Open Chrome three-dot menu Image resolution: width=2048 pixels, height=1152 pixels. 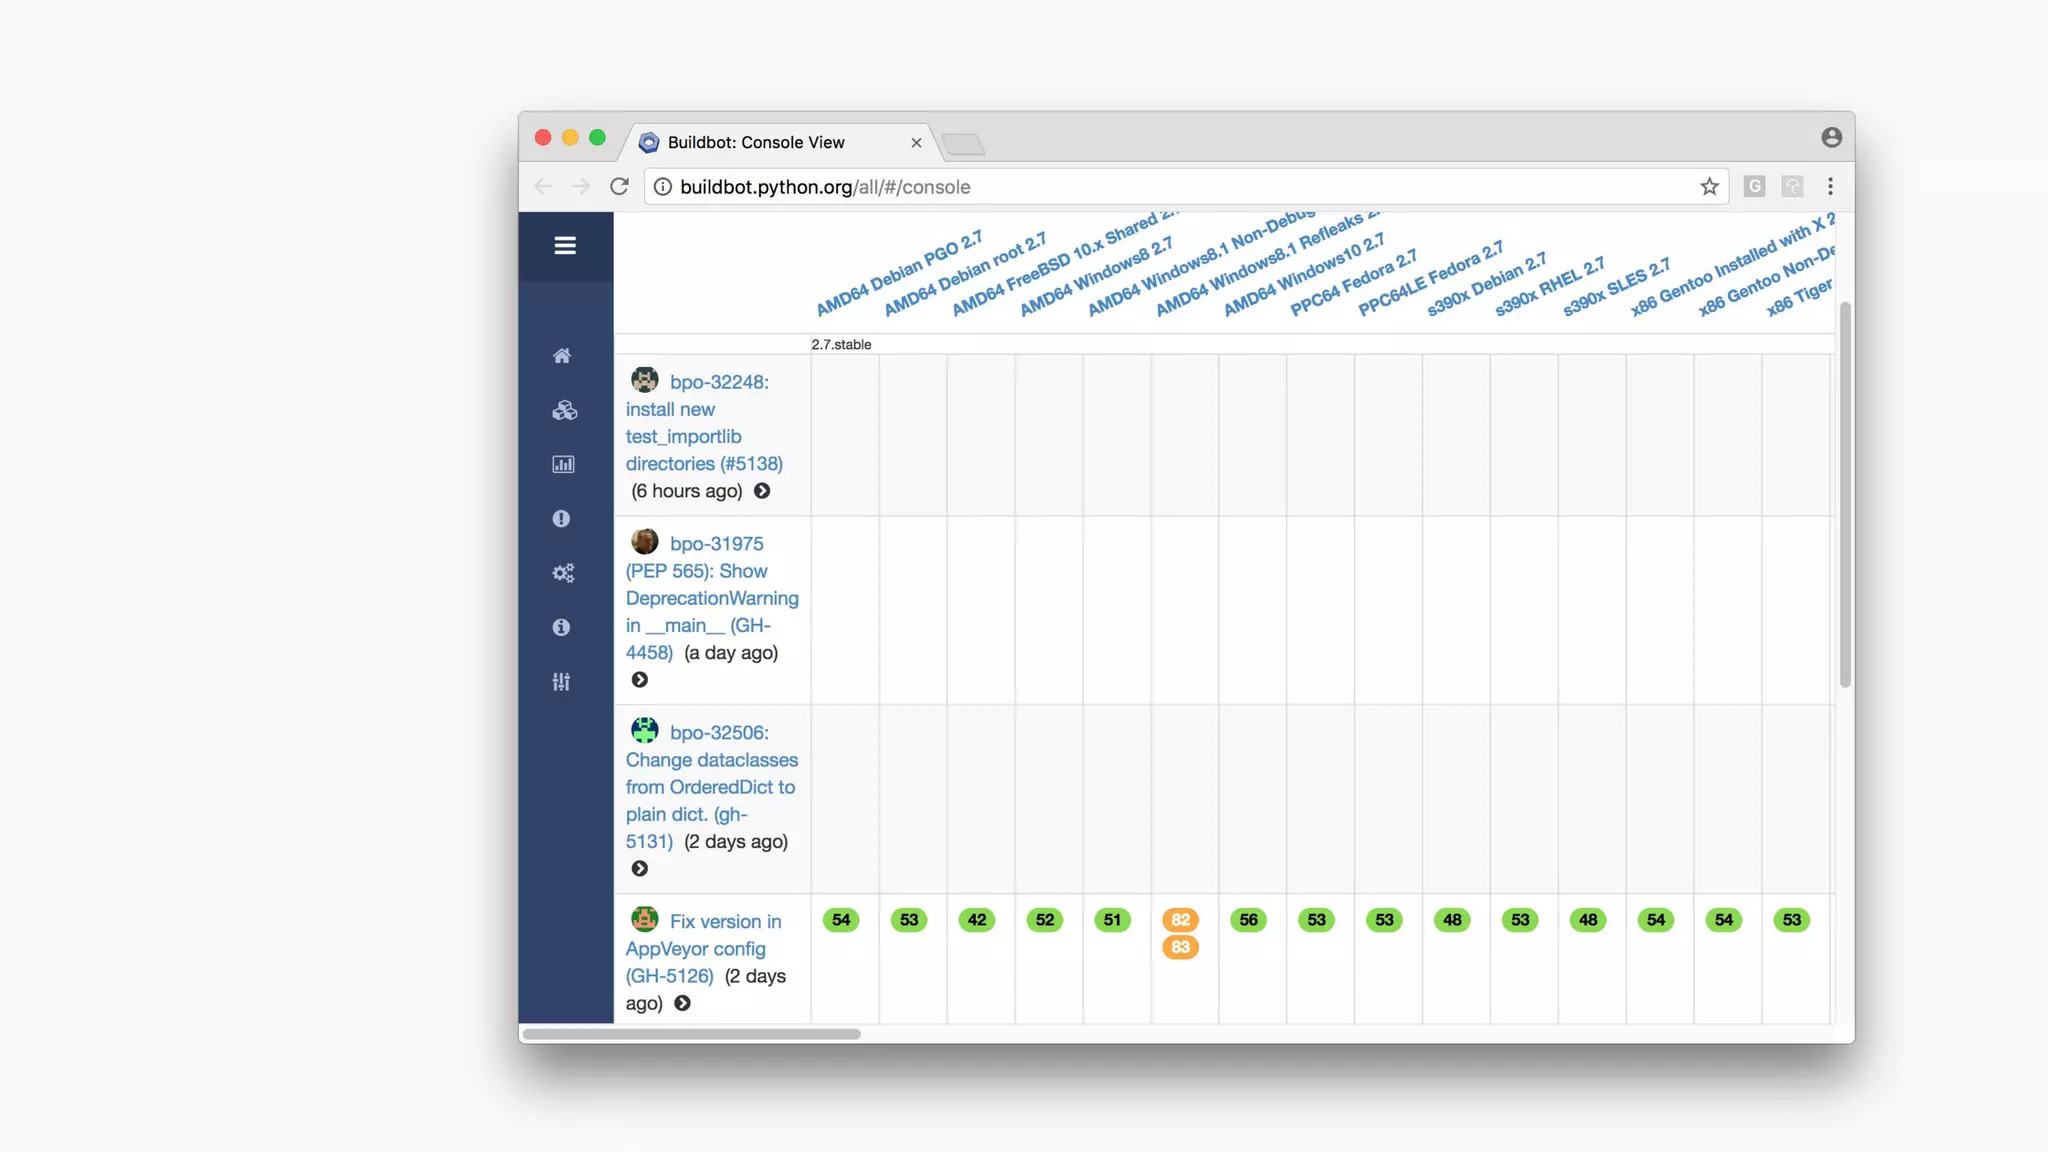coord(1830,187)
